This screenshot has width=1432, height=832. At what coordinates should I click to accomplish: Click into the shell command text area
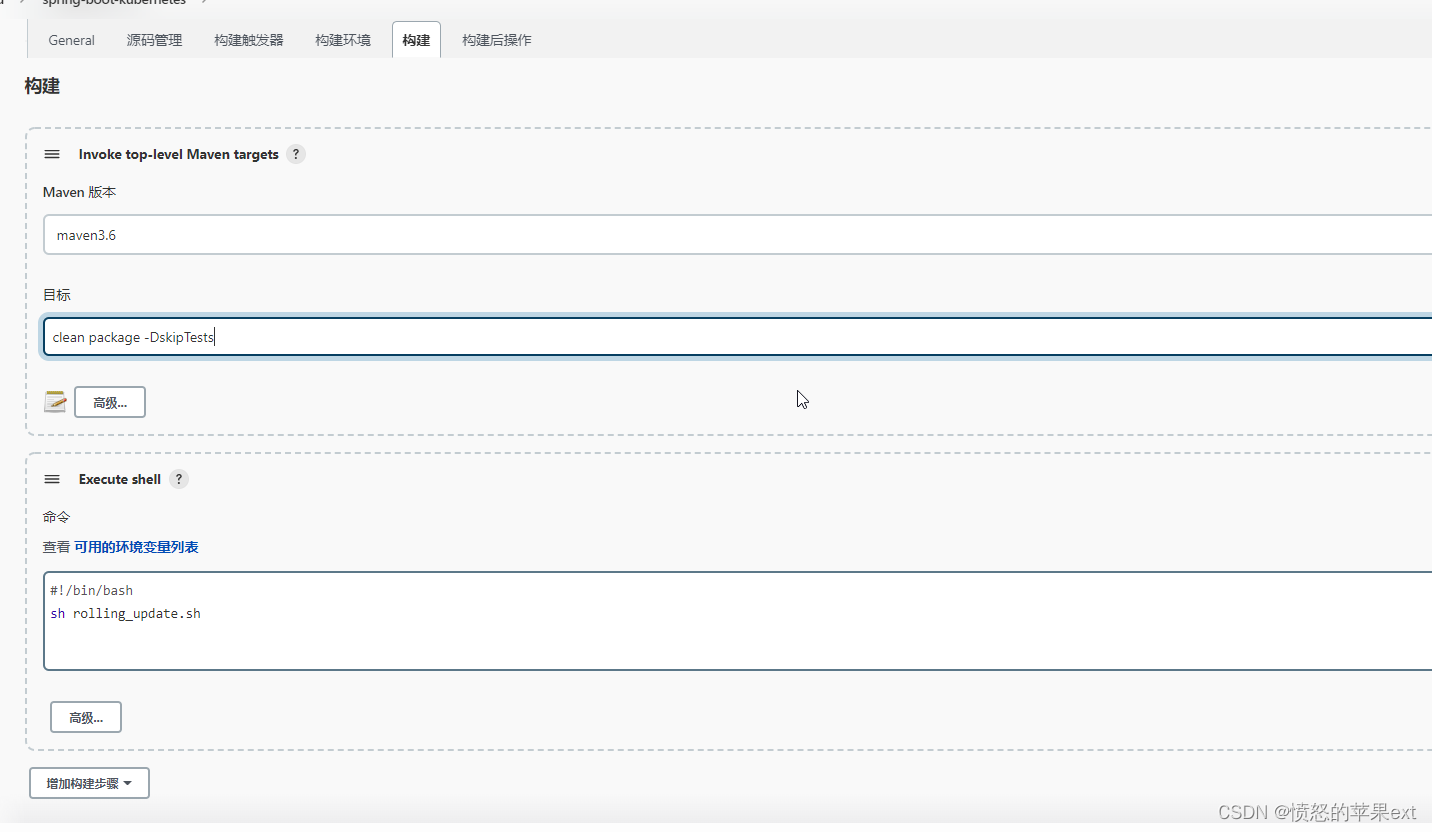(738, 621)
